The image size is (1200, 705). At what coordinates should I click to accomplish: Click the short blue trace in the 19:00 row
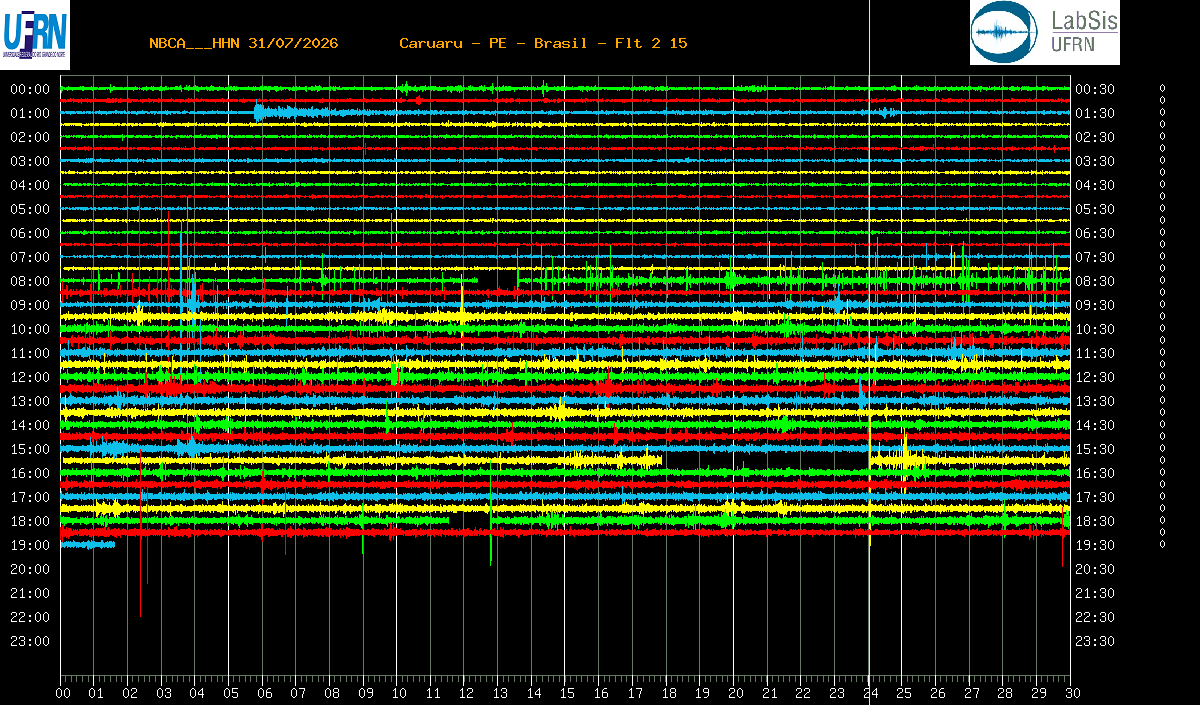tap(88, 544)
